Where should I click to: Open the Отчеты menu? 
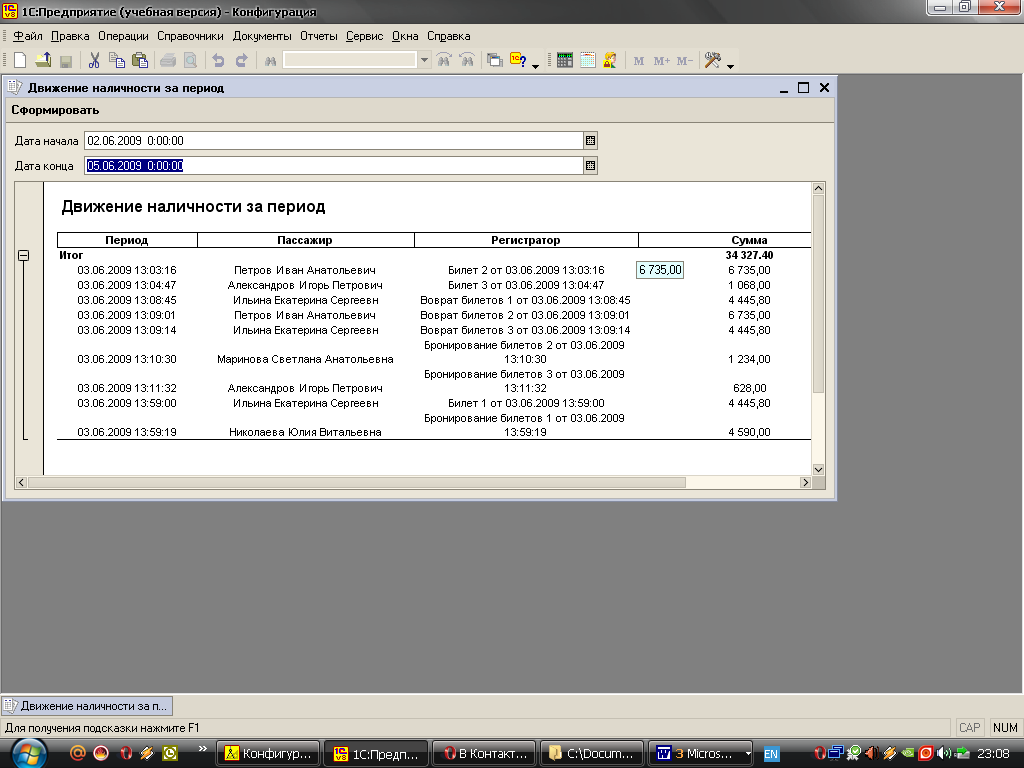319,36
